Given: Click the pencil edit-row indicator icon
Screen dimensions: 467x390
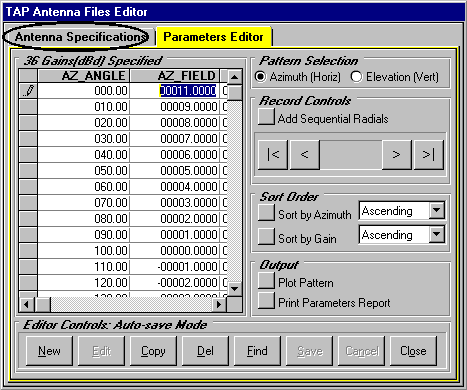Looking at the screenshot, I should (28, 91).
